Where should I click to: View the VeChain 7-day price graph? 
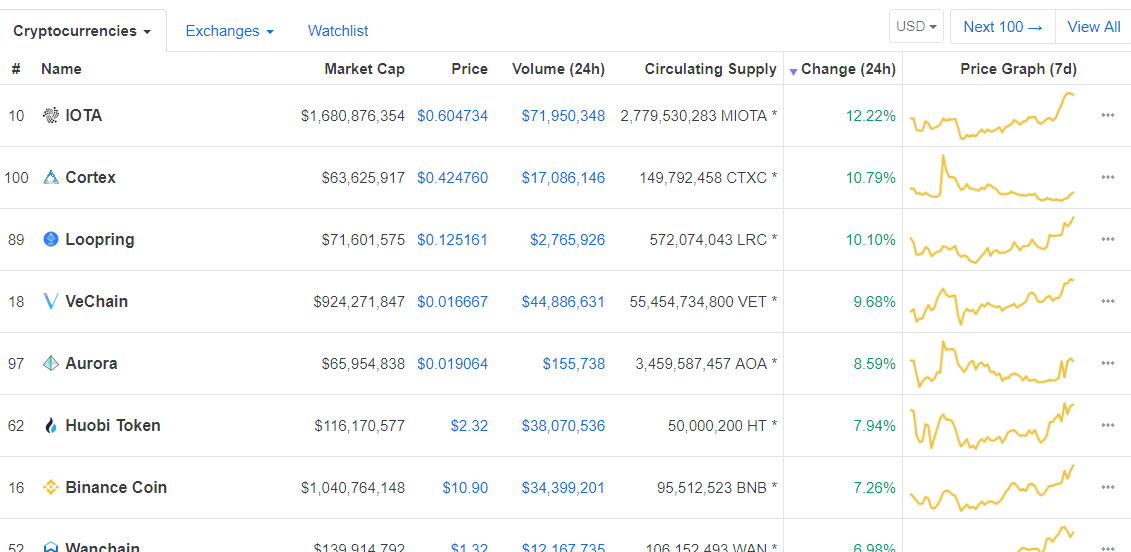(993, 302)
